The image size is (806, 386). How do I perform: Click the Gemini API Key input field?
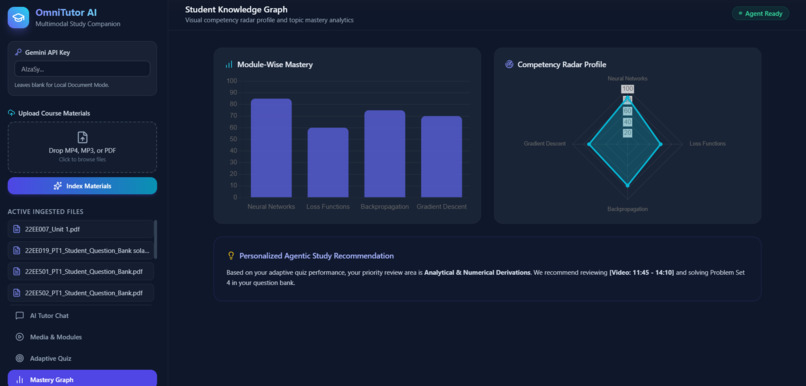click(x=82, y=69)
